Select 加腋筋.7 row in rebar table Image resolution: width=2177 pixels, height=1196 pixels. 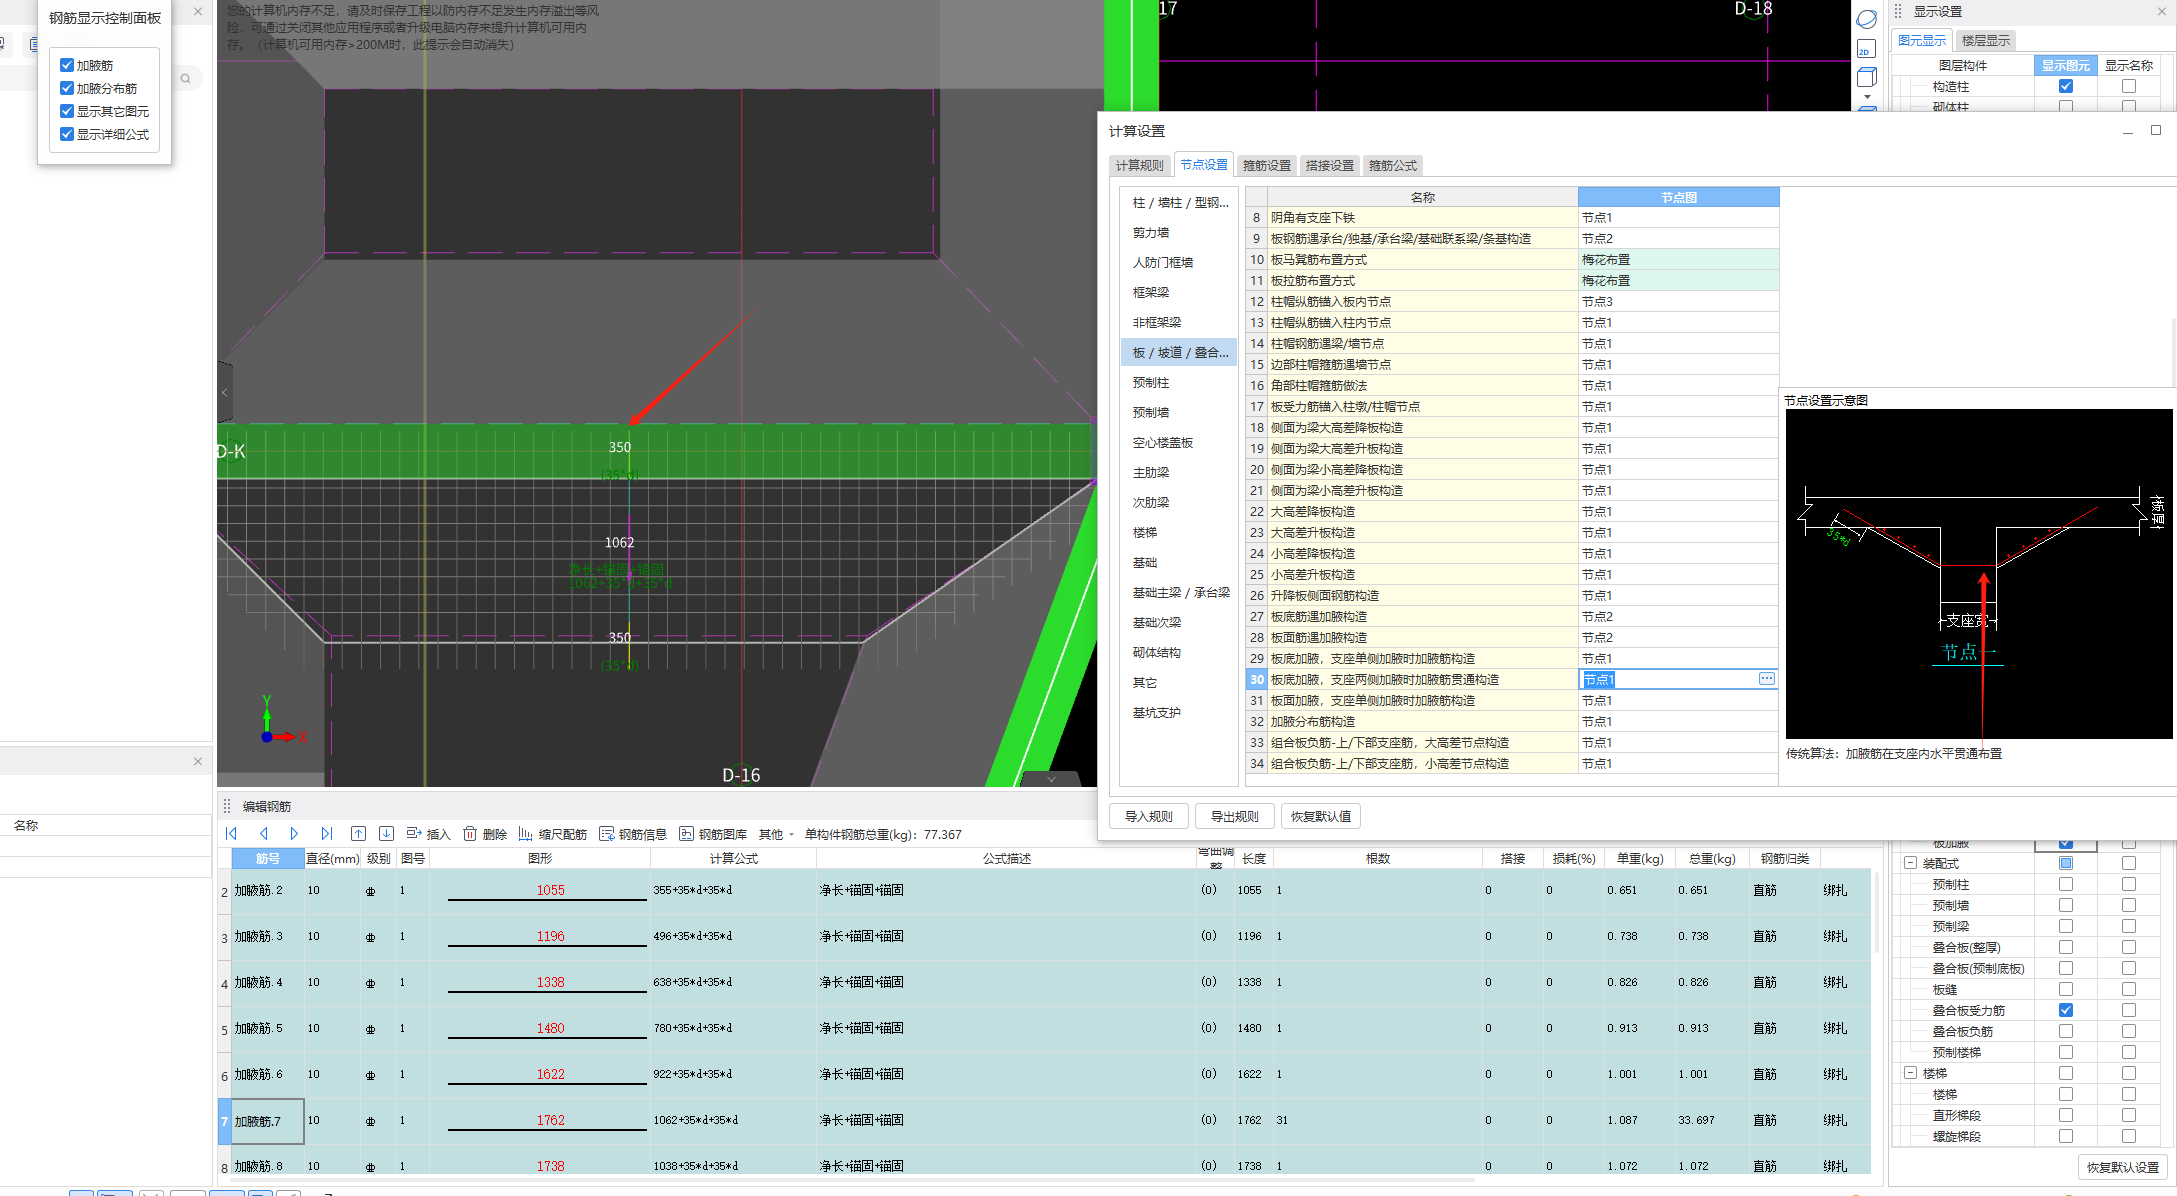pos(1045,1121)
